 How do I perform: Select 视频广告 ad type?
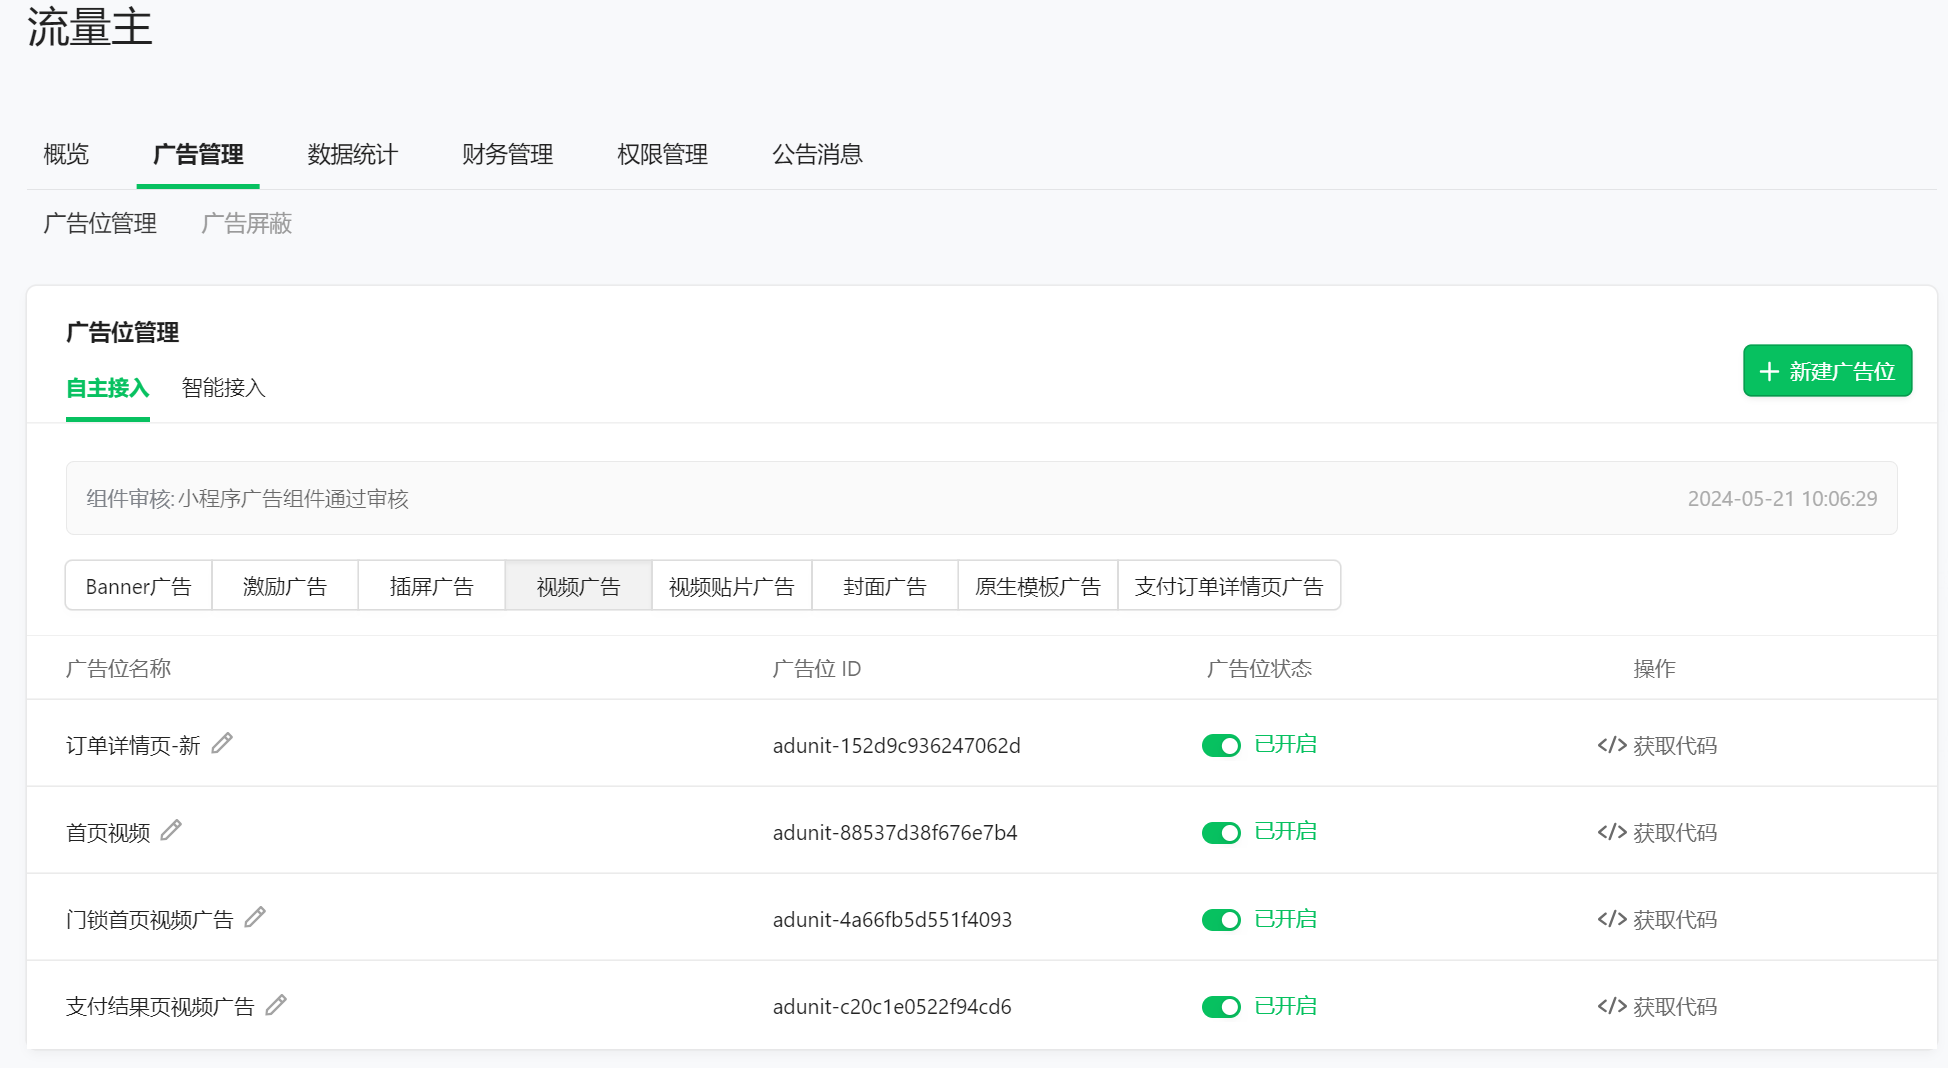pyautogui.click(x=579, y=586)
